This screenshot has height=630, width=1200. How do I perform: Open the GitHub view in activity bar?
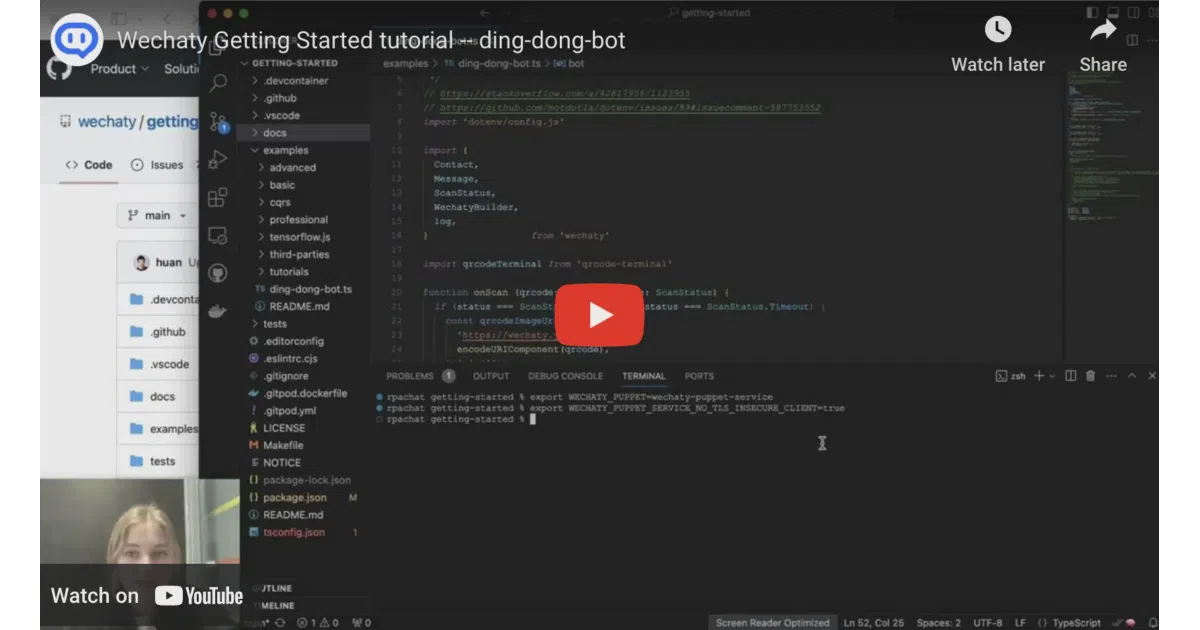coord(218,273)
